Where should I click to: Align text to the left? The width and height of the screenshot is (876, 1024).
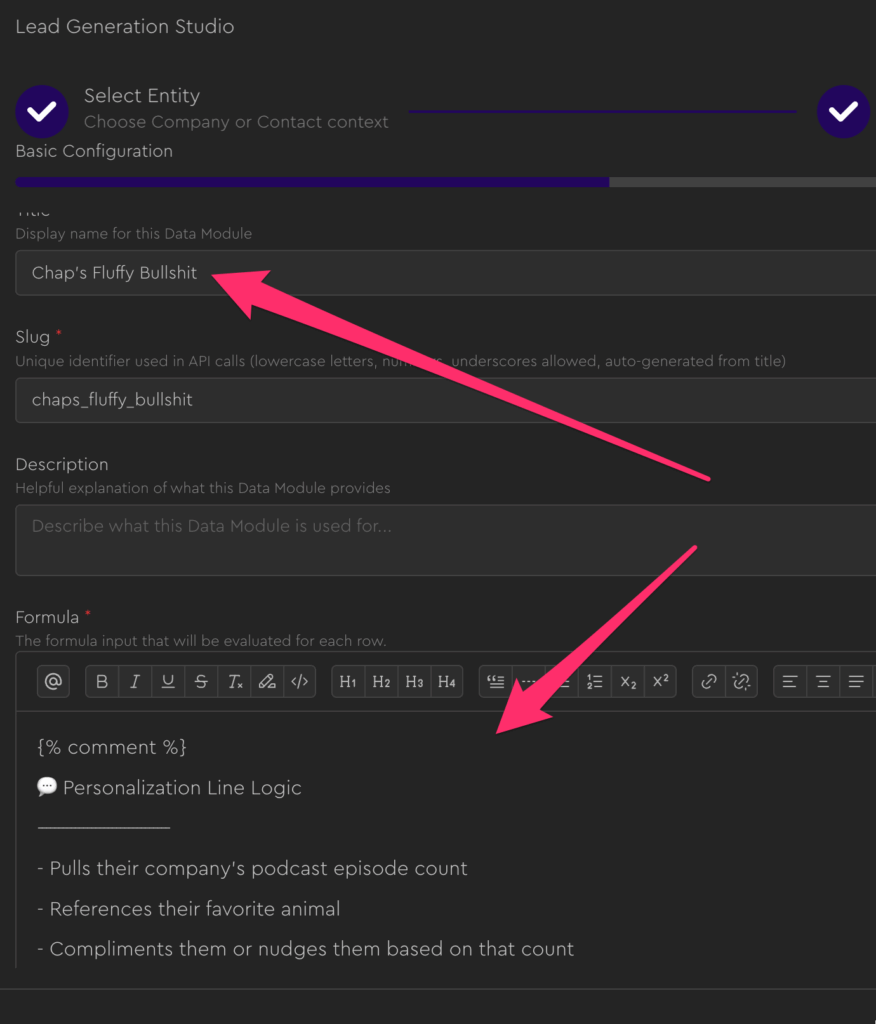790,682
